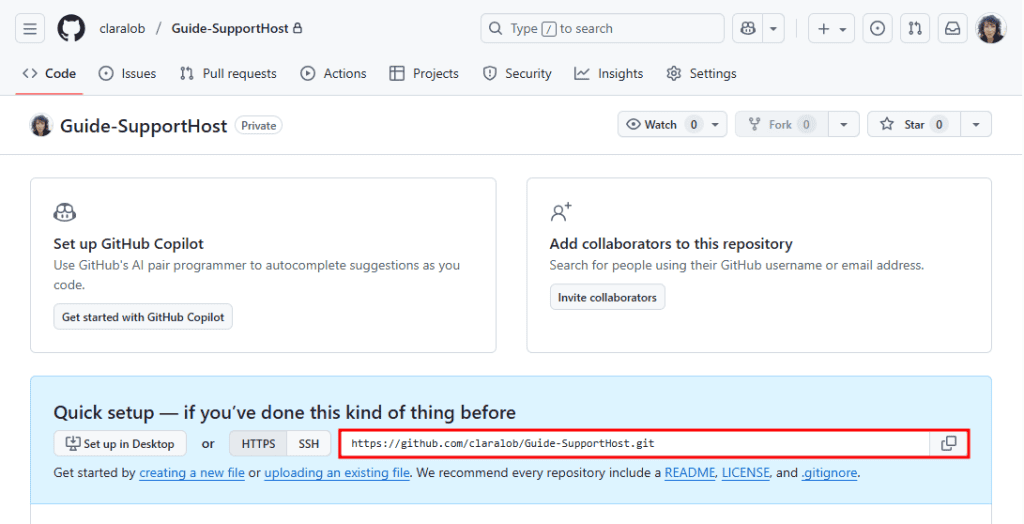Screen dimensions: 1024x524
Task: Switch to the Security tab
Action: pyautogui.click(x=517, y=74)
